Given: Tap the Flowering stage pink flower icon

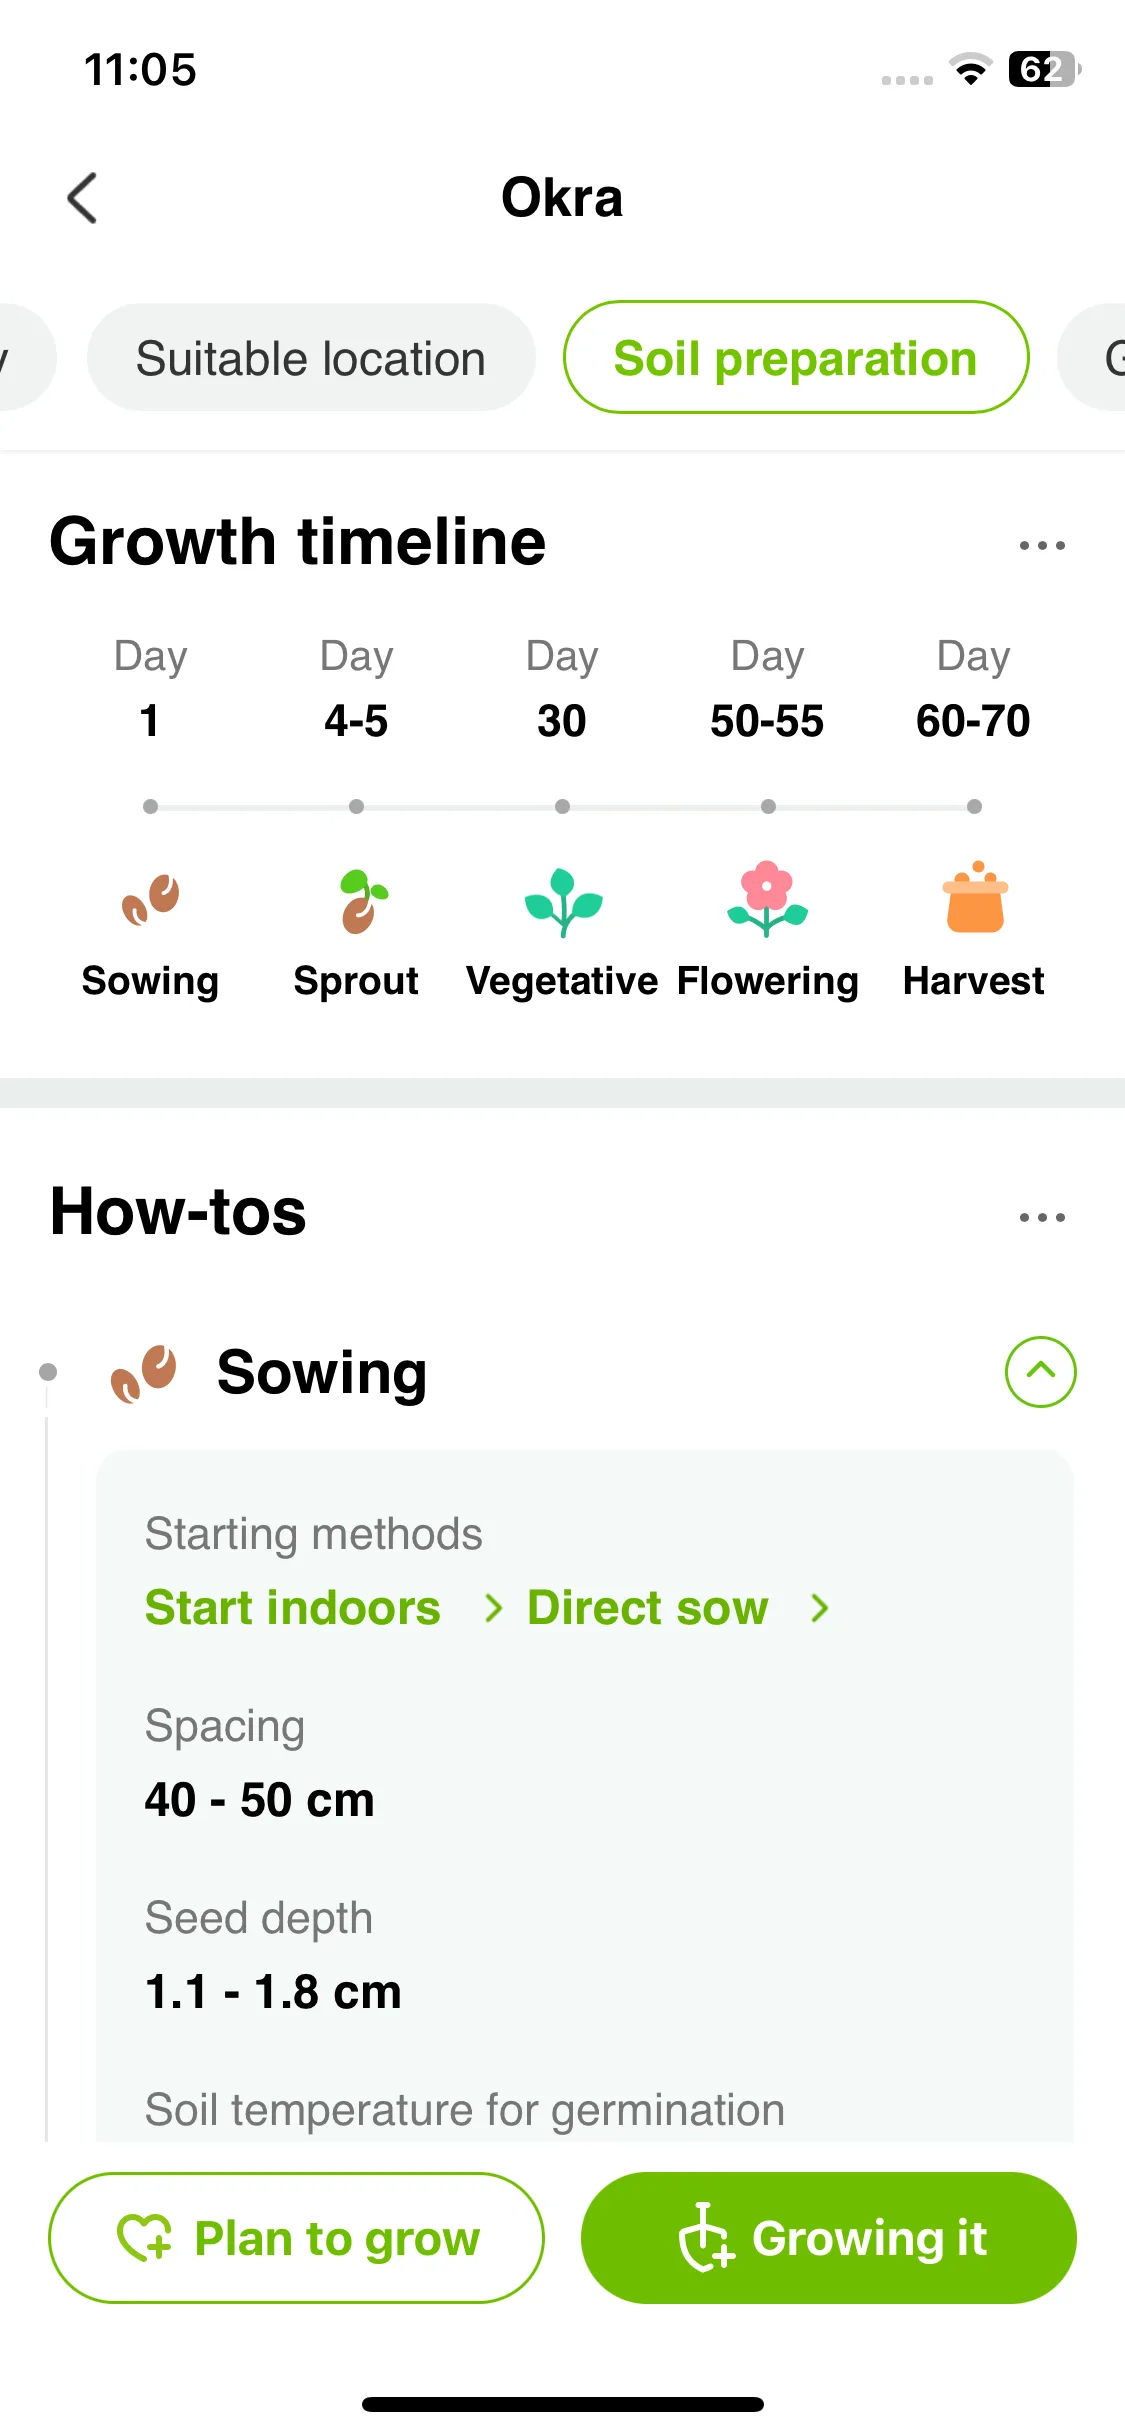Looking at the screenshot, I should tap(767, 898).
